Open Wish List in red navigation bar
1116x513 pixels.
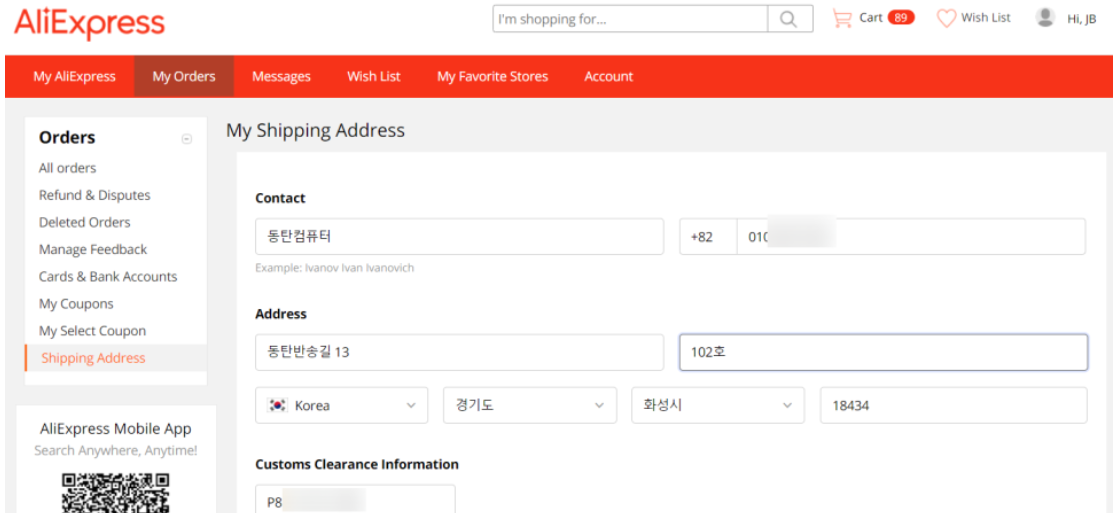[374, 76]
